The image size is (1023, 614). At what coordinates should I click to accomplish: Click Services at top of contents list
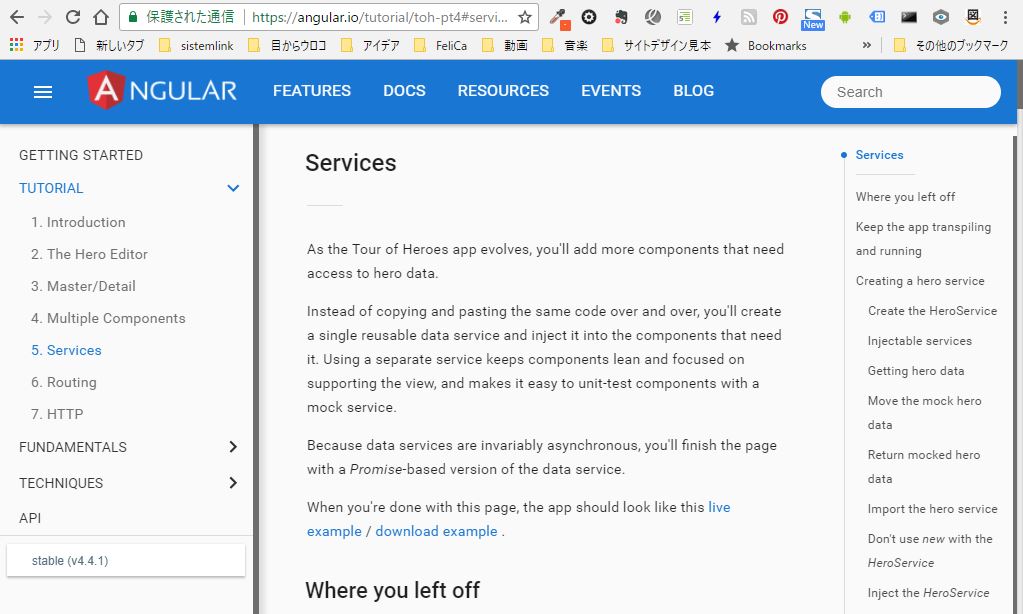point(879,155)
